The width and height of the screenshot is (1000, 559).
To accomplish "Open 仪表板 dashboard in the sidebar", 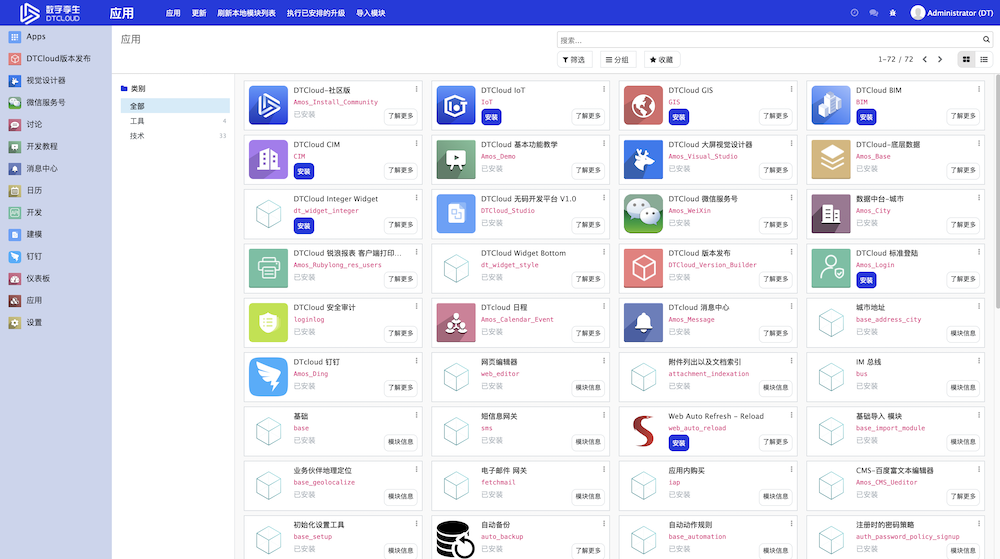I will pos(38,278).
